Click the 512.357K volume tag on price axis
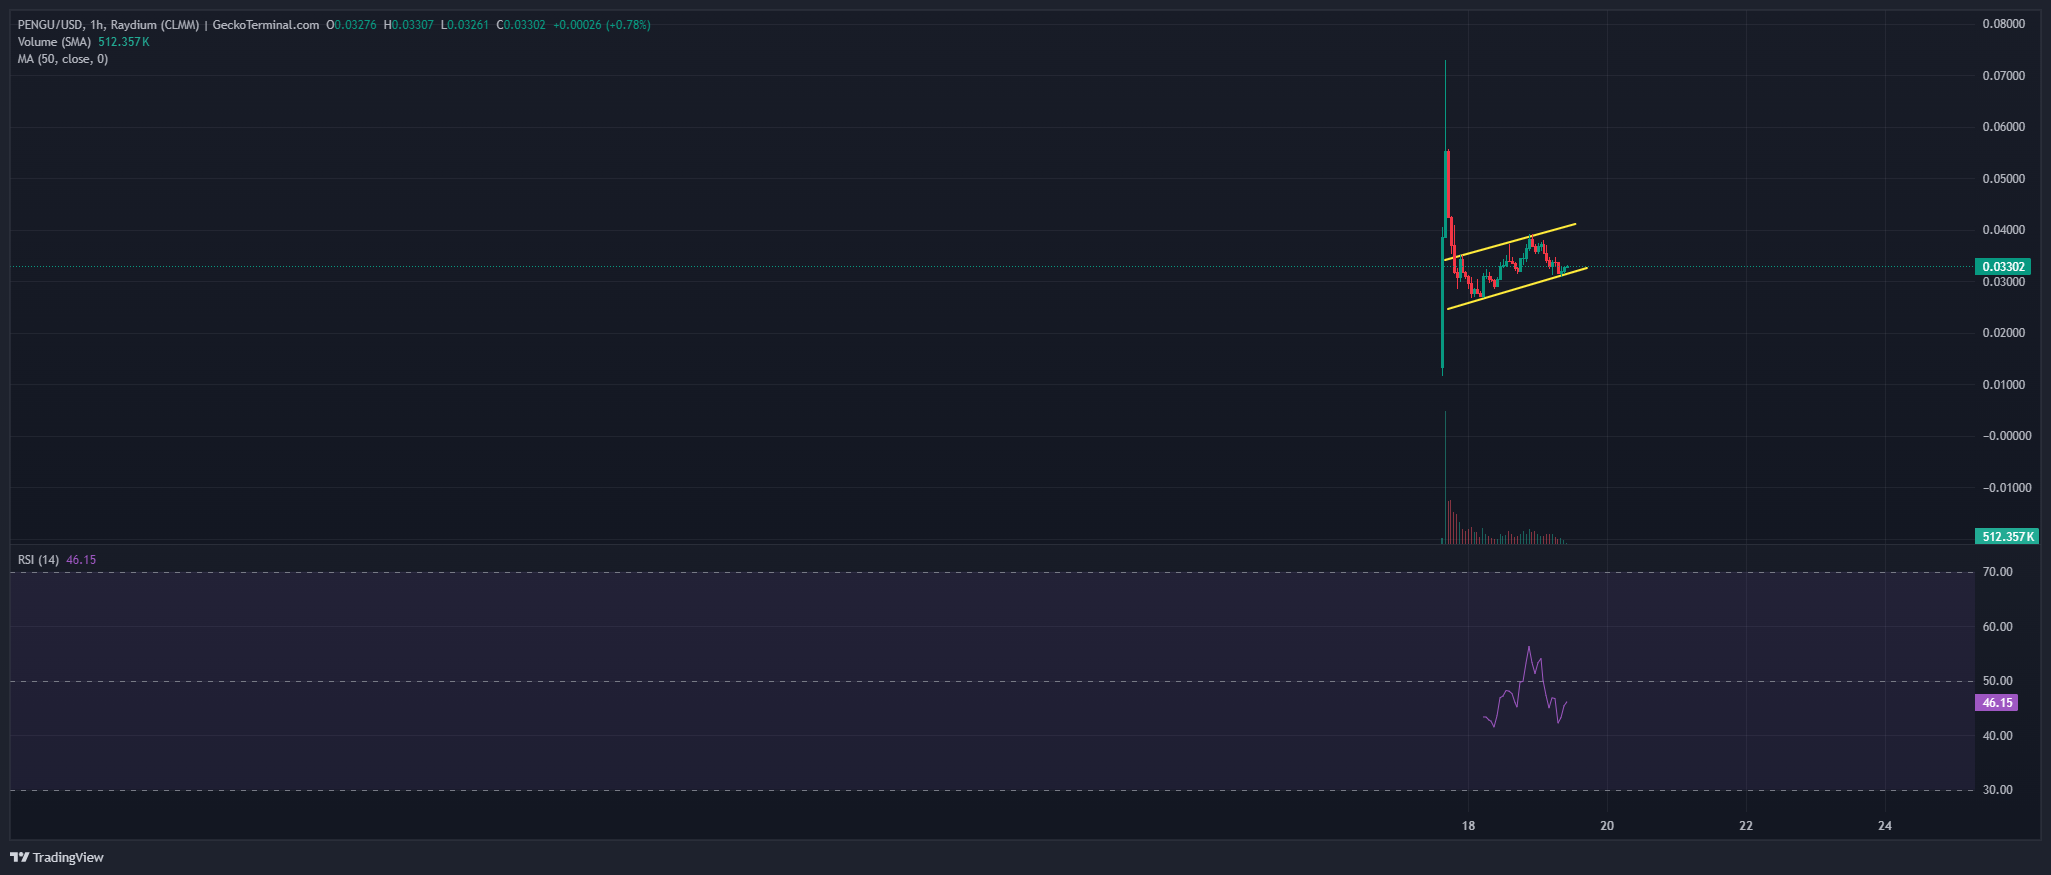Image resolution: width=2051 pixels, height=875 pixels. click(x=2007, y=537)
